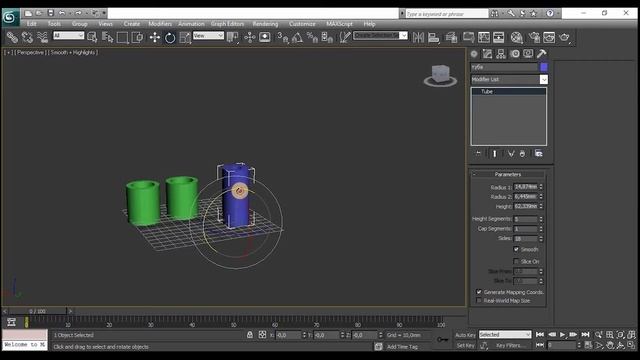Click the Align tool icon
The height and width of the screenshot is (360, 640).
433,38
